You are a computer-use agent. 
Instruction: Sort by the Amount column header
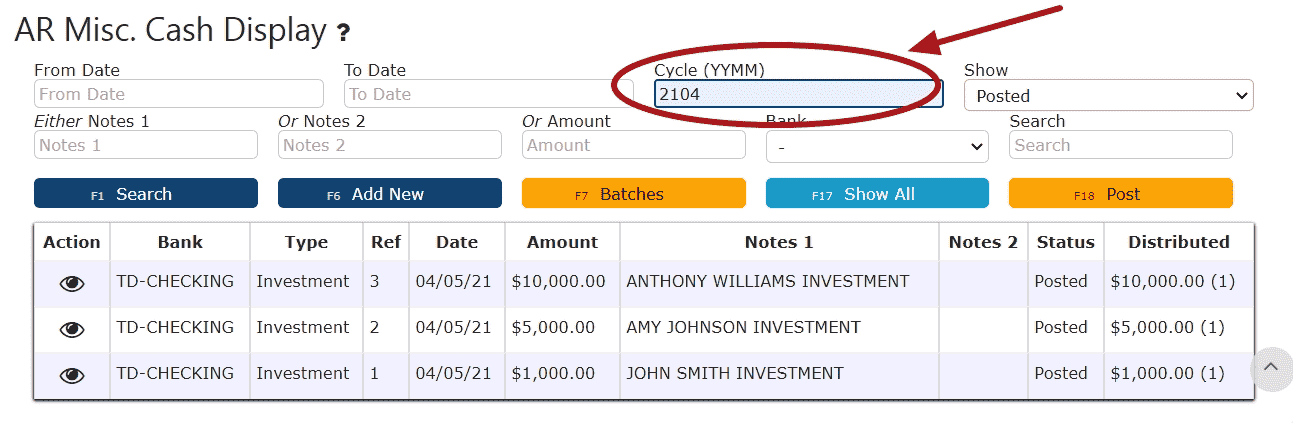click(562, 242)
